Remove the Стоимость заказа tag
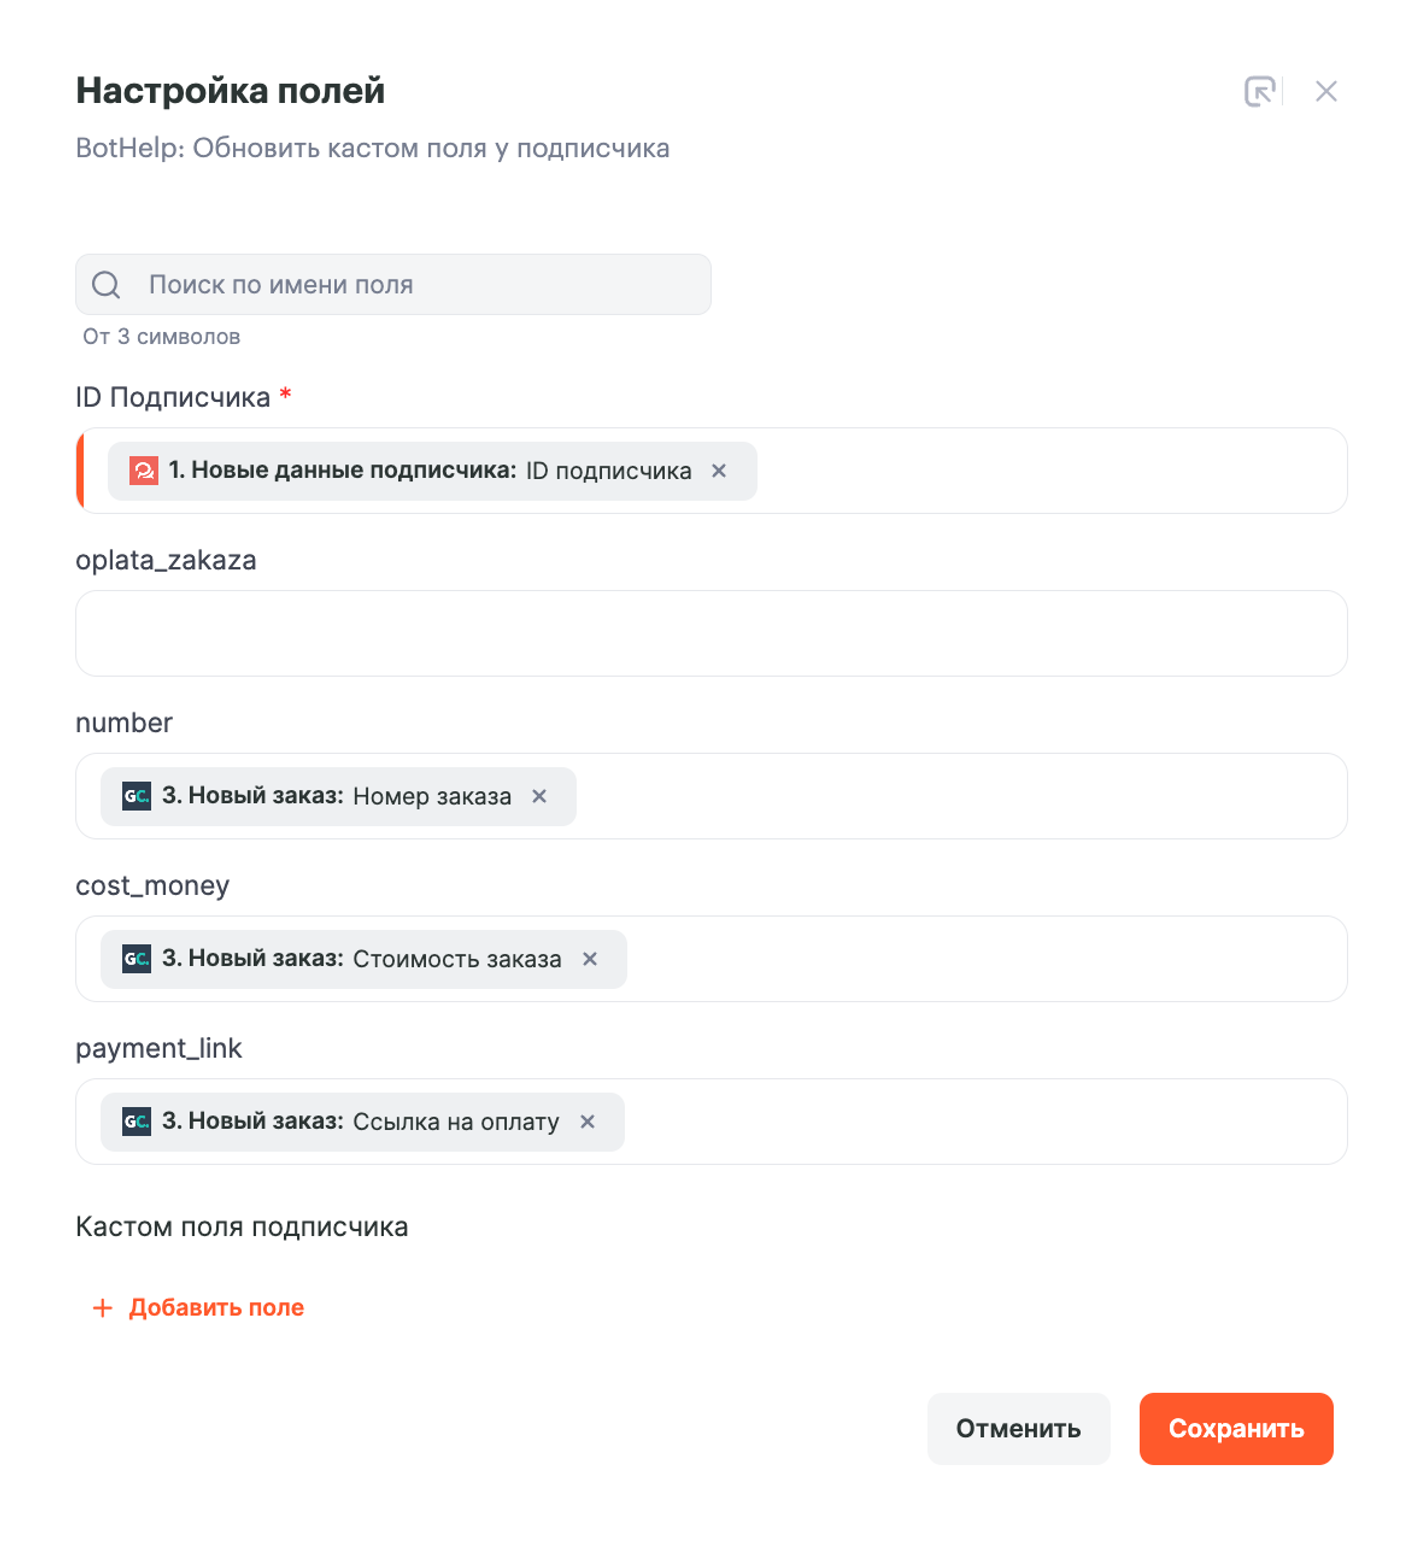Viewport: 1420px width, 1543px height. (590, 959)
